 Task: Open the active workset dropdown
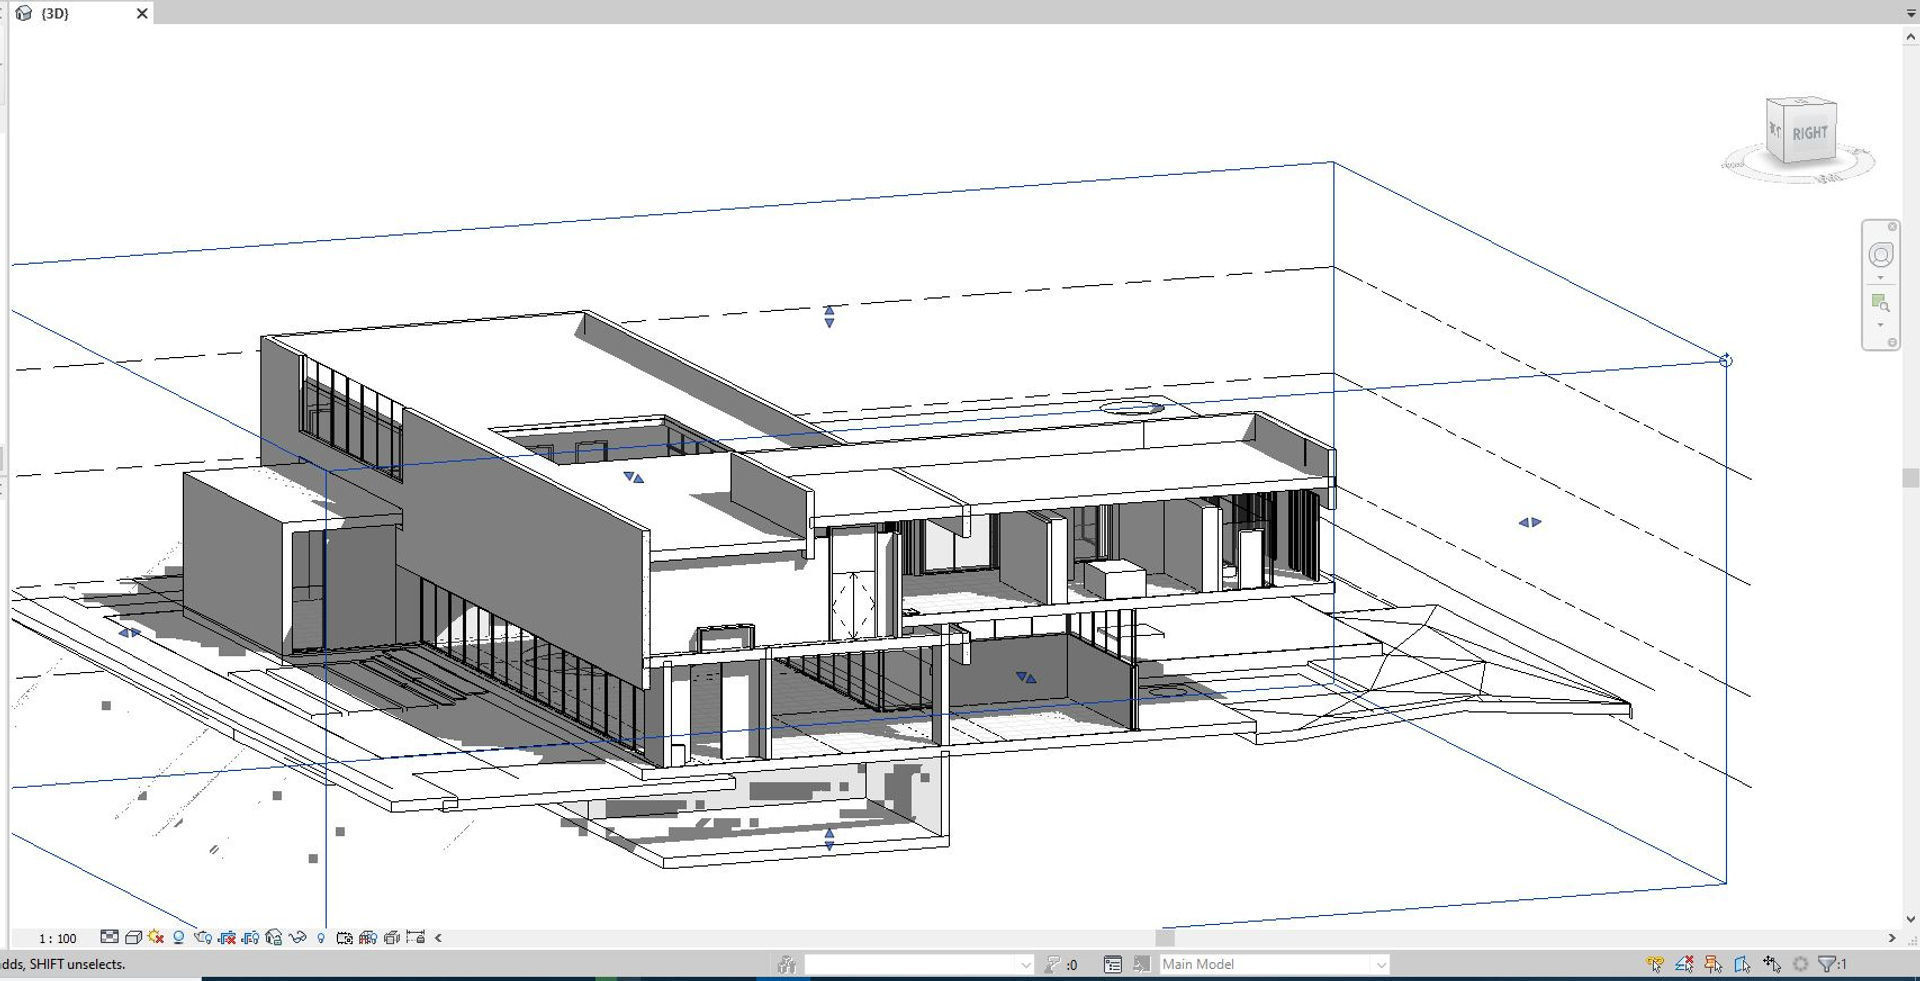click(x=919, y=964)
